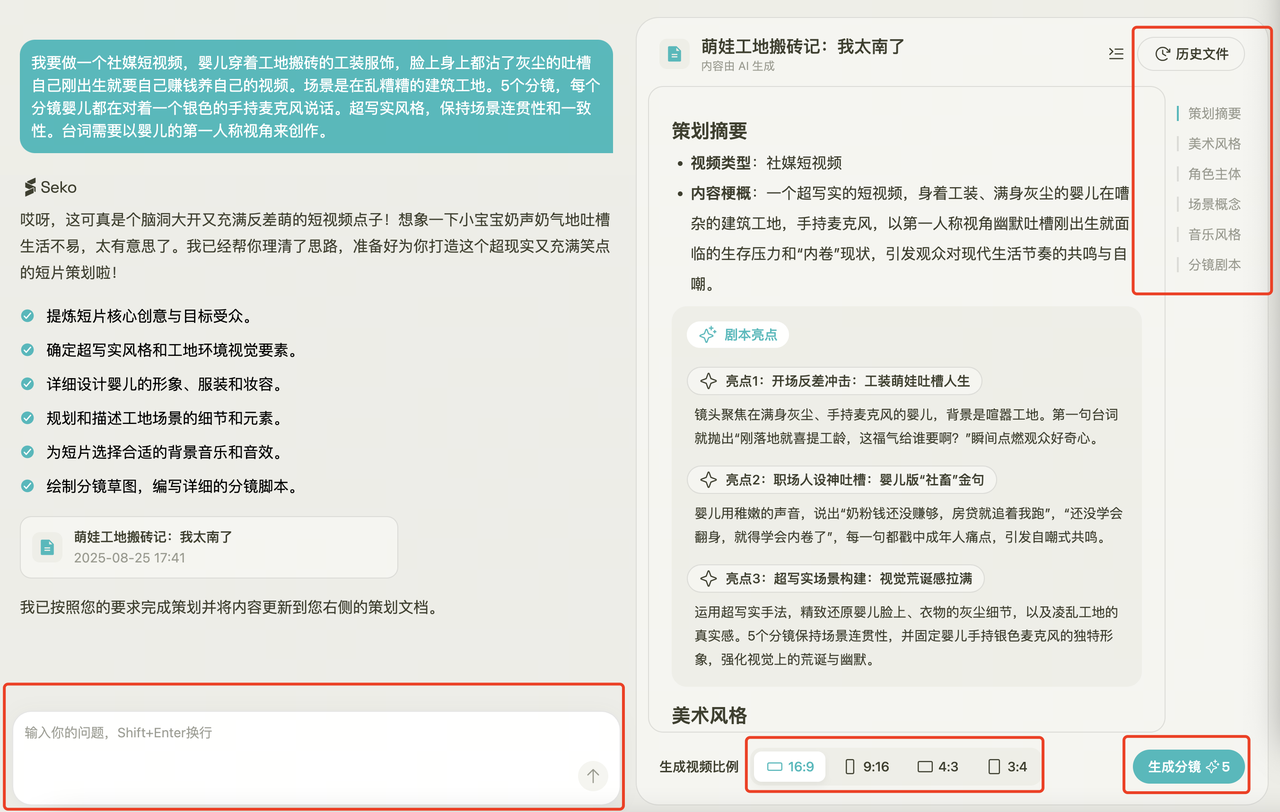Screen dimensions: 1280x812
Task: Open the 萌娃工地搬砖记 file card in chat
Action: tap(208, 547)
